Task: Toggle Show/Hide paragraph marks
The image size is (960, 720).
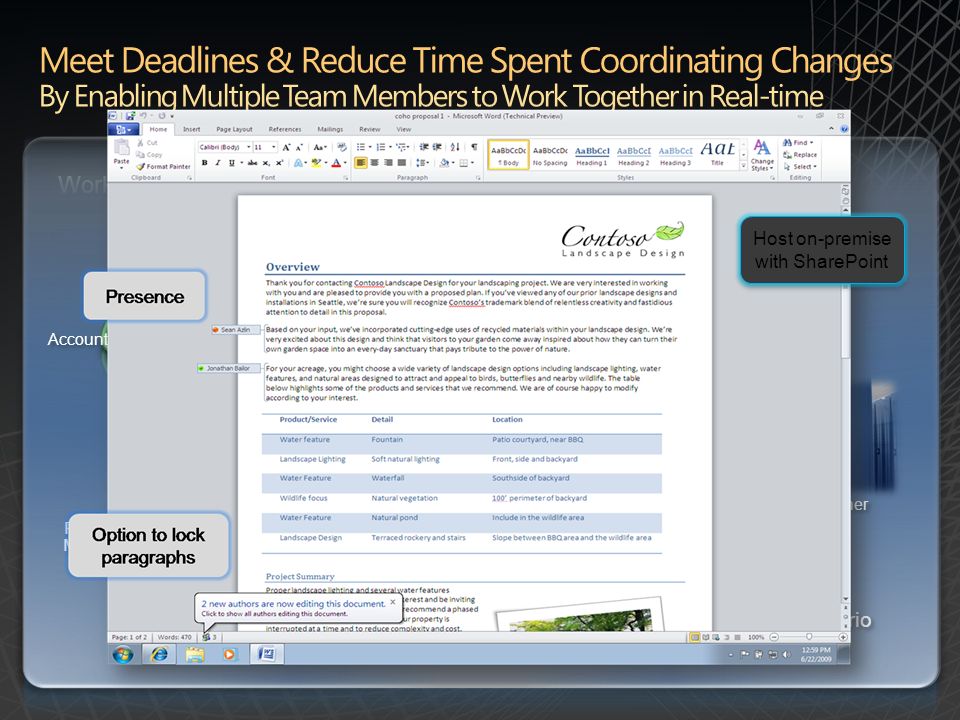Action: click(474, 147)
